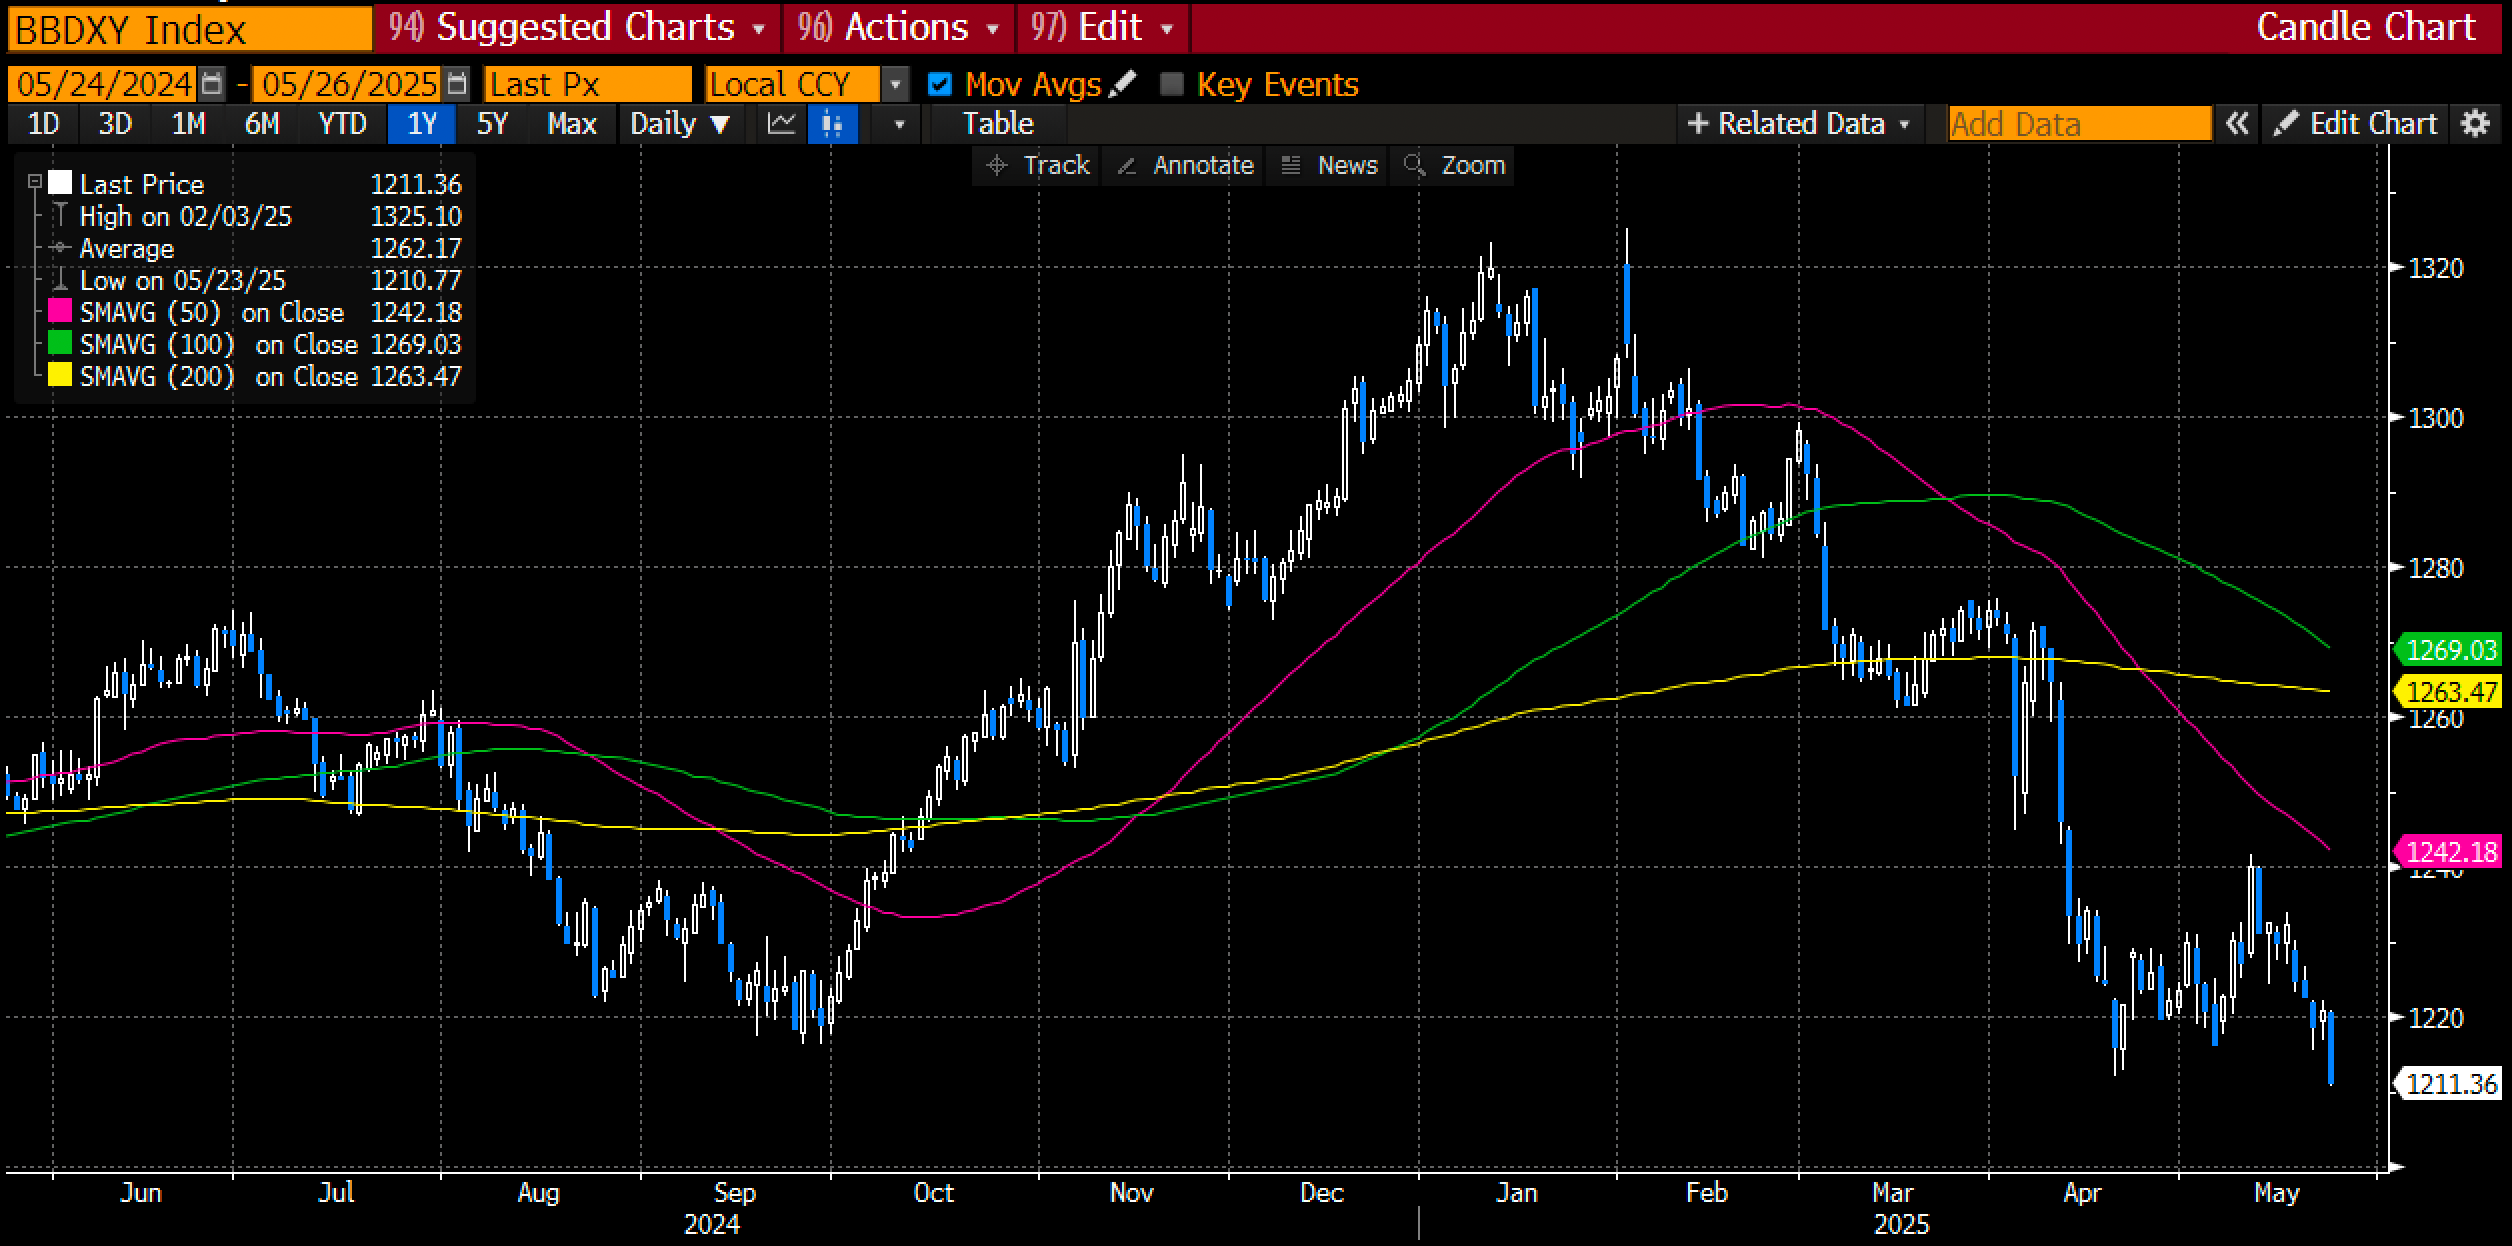Collapse the Last Price legend tree

34,182
